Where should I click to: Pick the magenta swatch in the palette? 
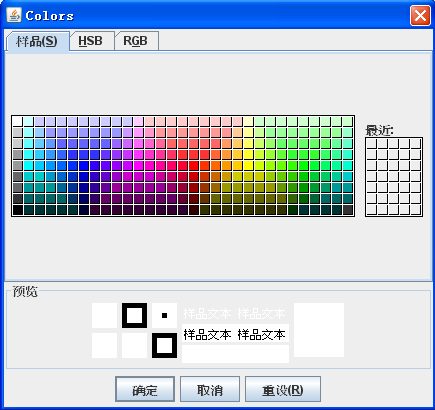[x=139, y=166]
